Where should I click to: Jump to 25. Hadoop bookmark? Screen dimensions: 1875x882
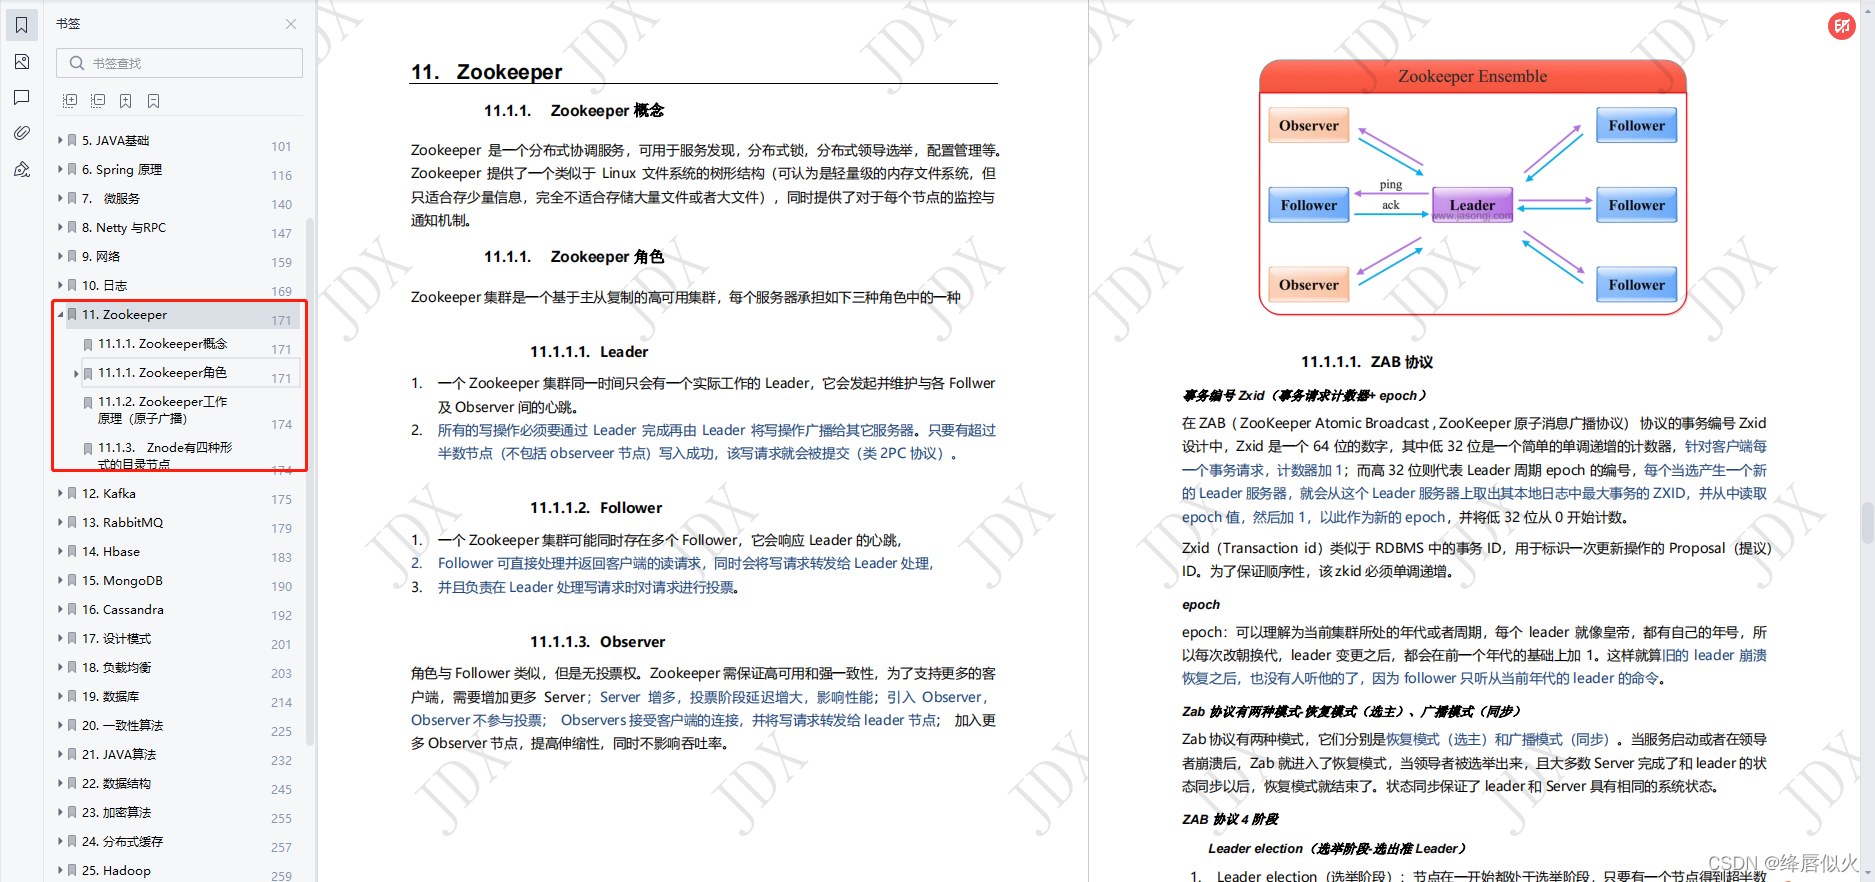tap(116, 870)
